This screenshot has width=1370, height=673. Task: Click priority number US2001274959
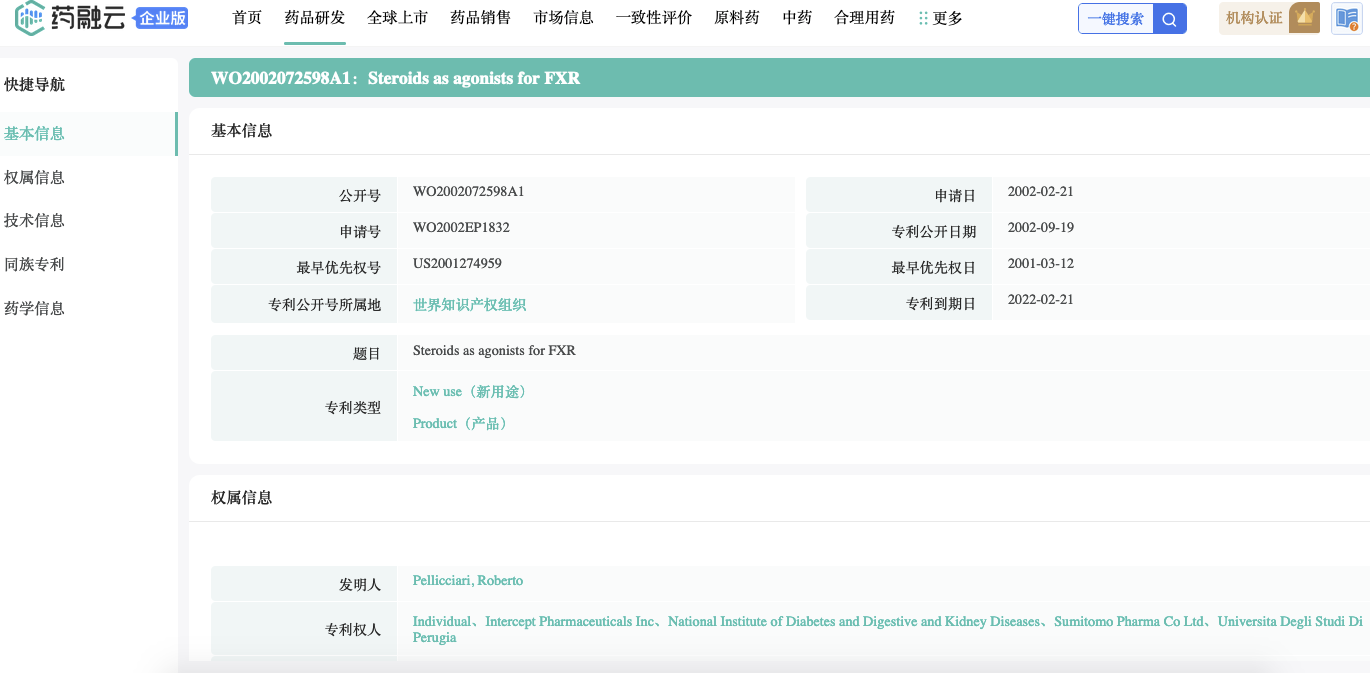point(457,263)
